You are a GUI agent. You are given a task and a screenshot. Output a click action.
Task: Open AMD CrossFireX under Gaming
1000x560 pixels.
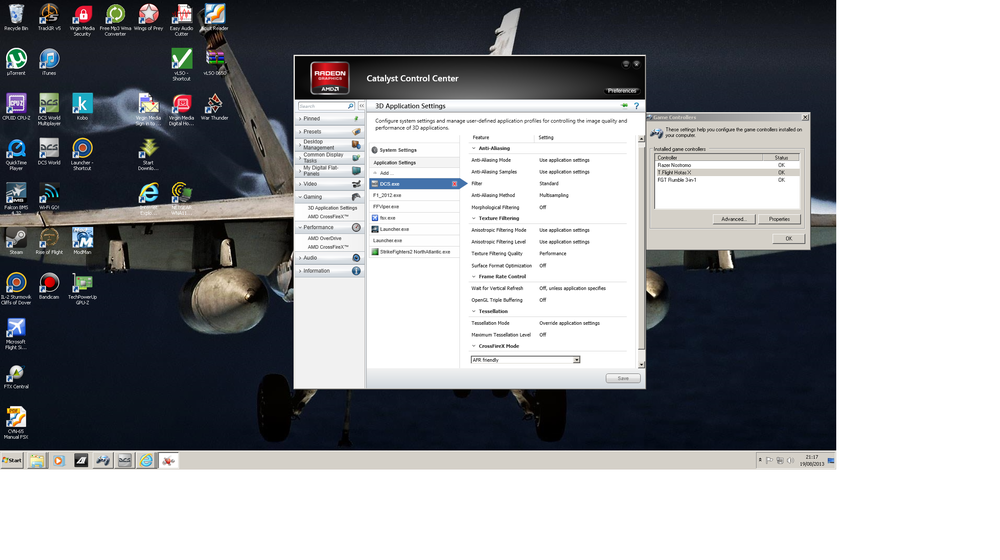click(x=328, y=216)
